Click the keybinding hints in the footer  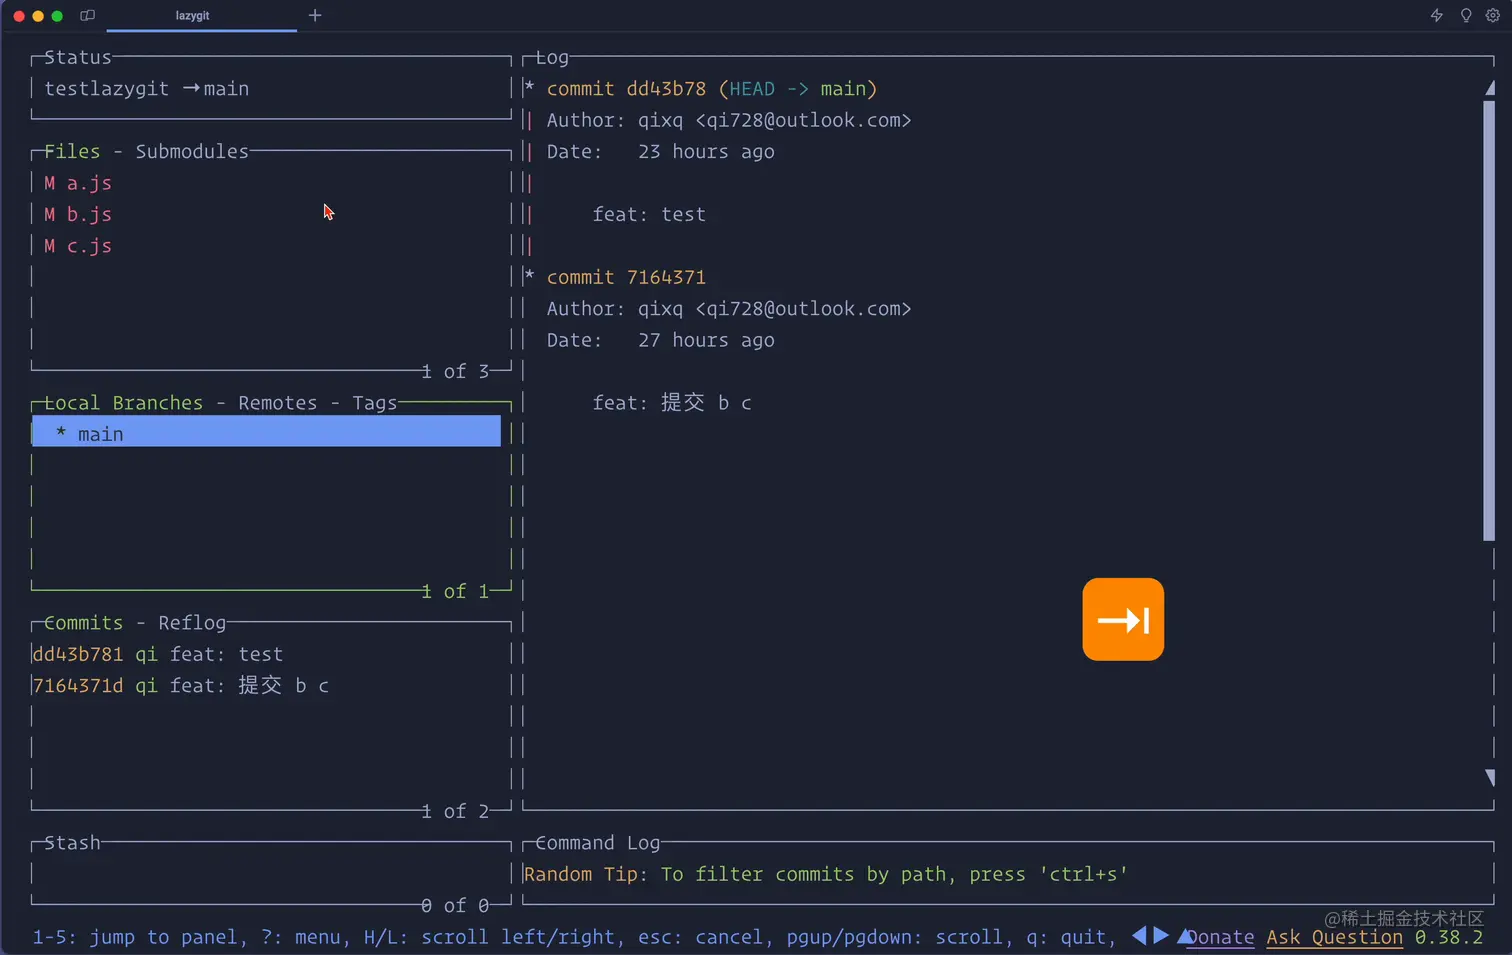point(574,937)
